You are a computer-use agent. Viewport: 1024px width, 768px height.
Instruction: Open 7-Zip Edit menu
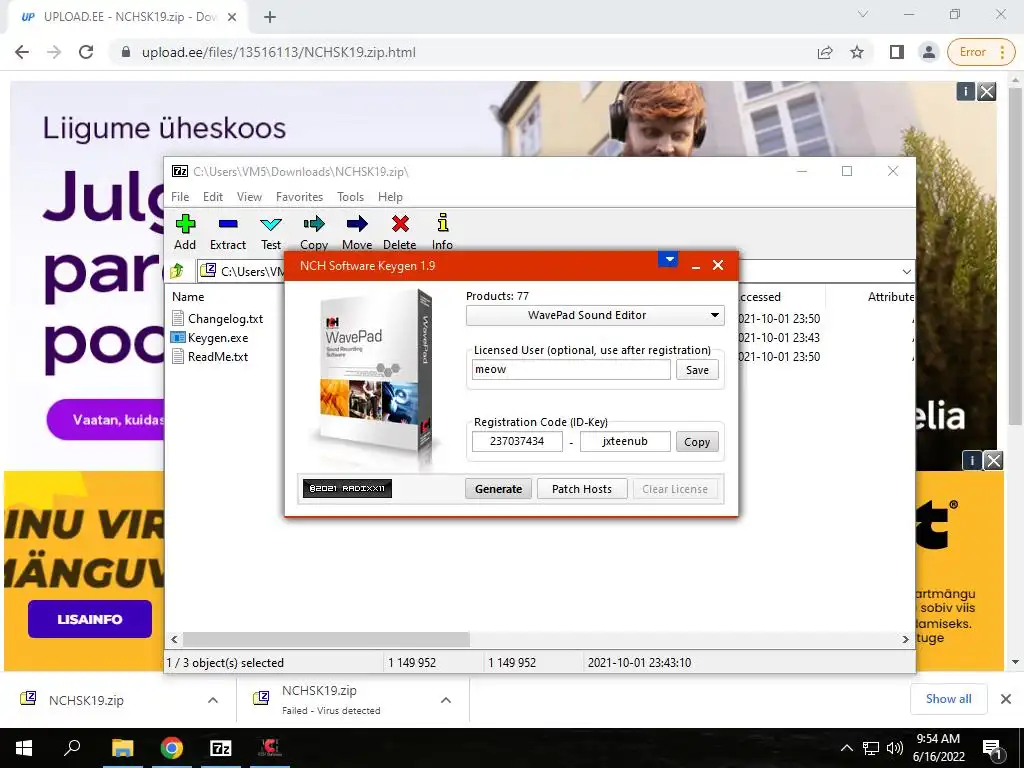[x=213, y=197]
